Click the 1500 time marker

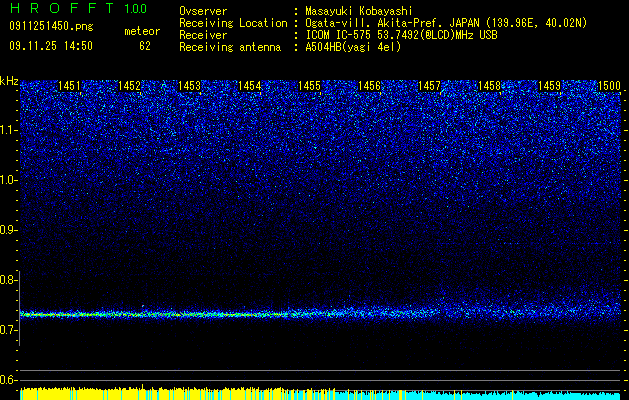[x=609, y=86]
